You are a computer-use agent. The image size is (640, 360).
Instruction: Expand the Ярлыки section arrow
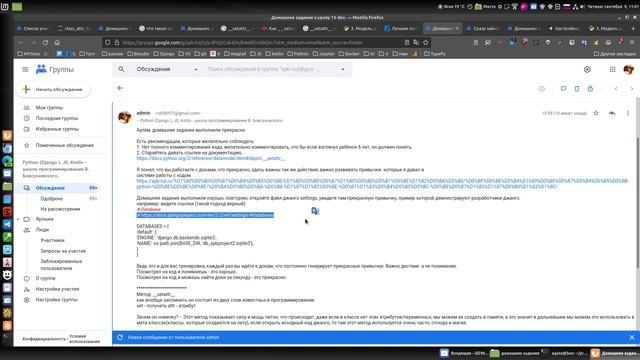(18, 219)
